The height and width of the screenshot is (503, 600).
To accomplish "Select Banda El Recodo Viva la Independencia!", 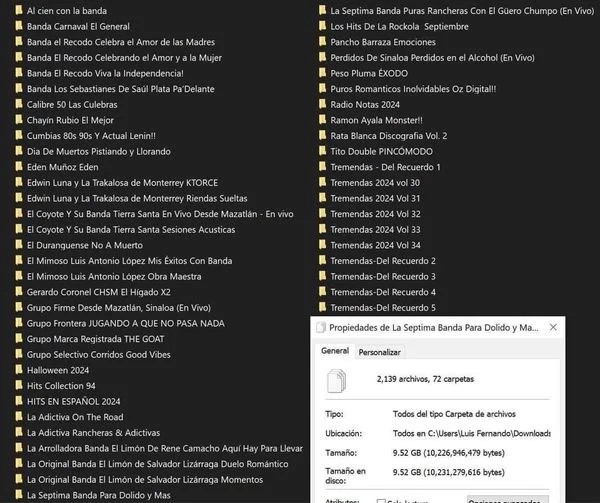I will tap(105, 73).
